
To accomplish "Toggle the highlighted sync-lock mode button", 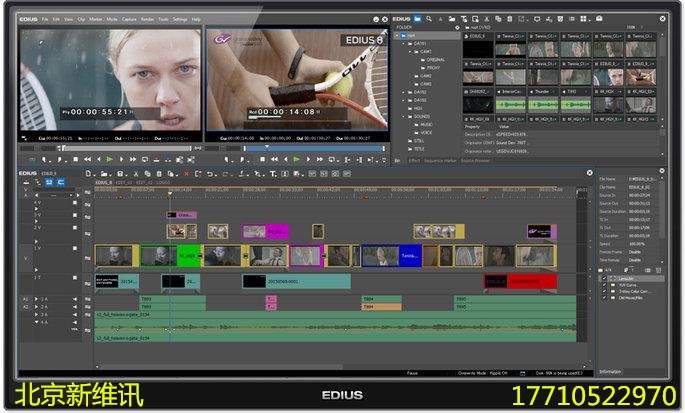I will coord(49,182).
